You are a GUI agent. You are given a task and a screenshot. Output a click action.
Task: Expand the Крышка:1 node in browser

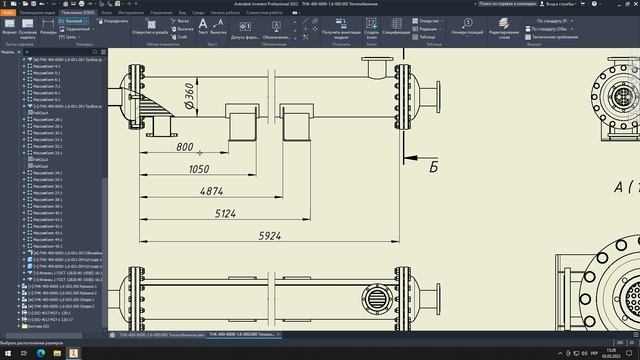pyautogui.click(x=19, y=287)
